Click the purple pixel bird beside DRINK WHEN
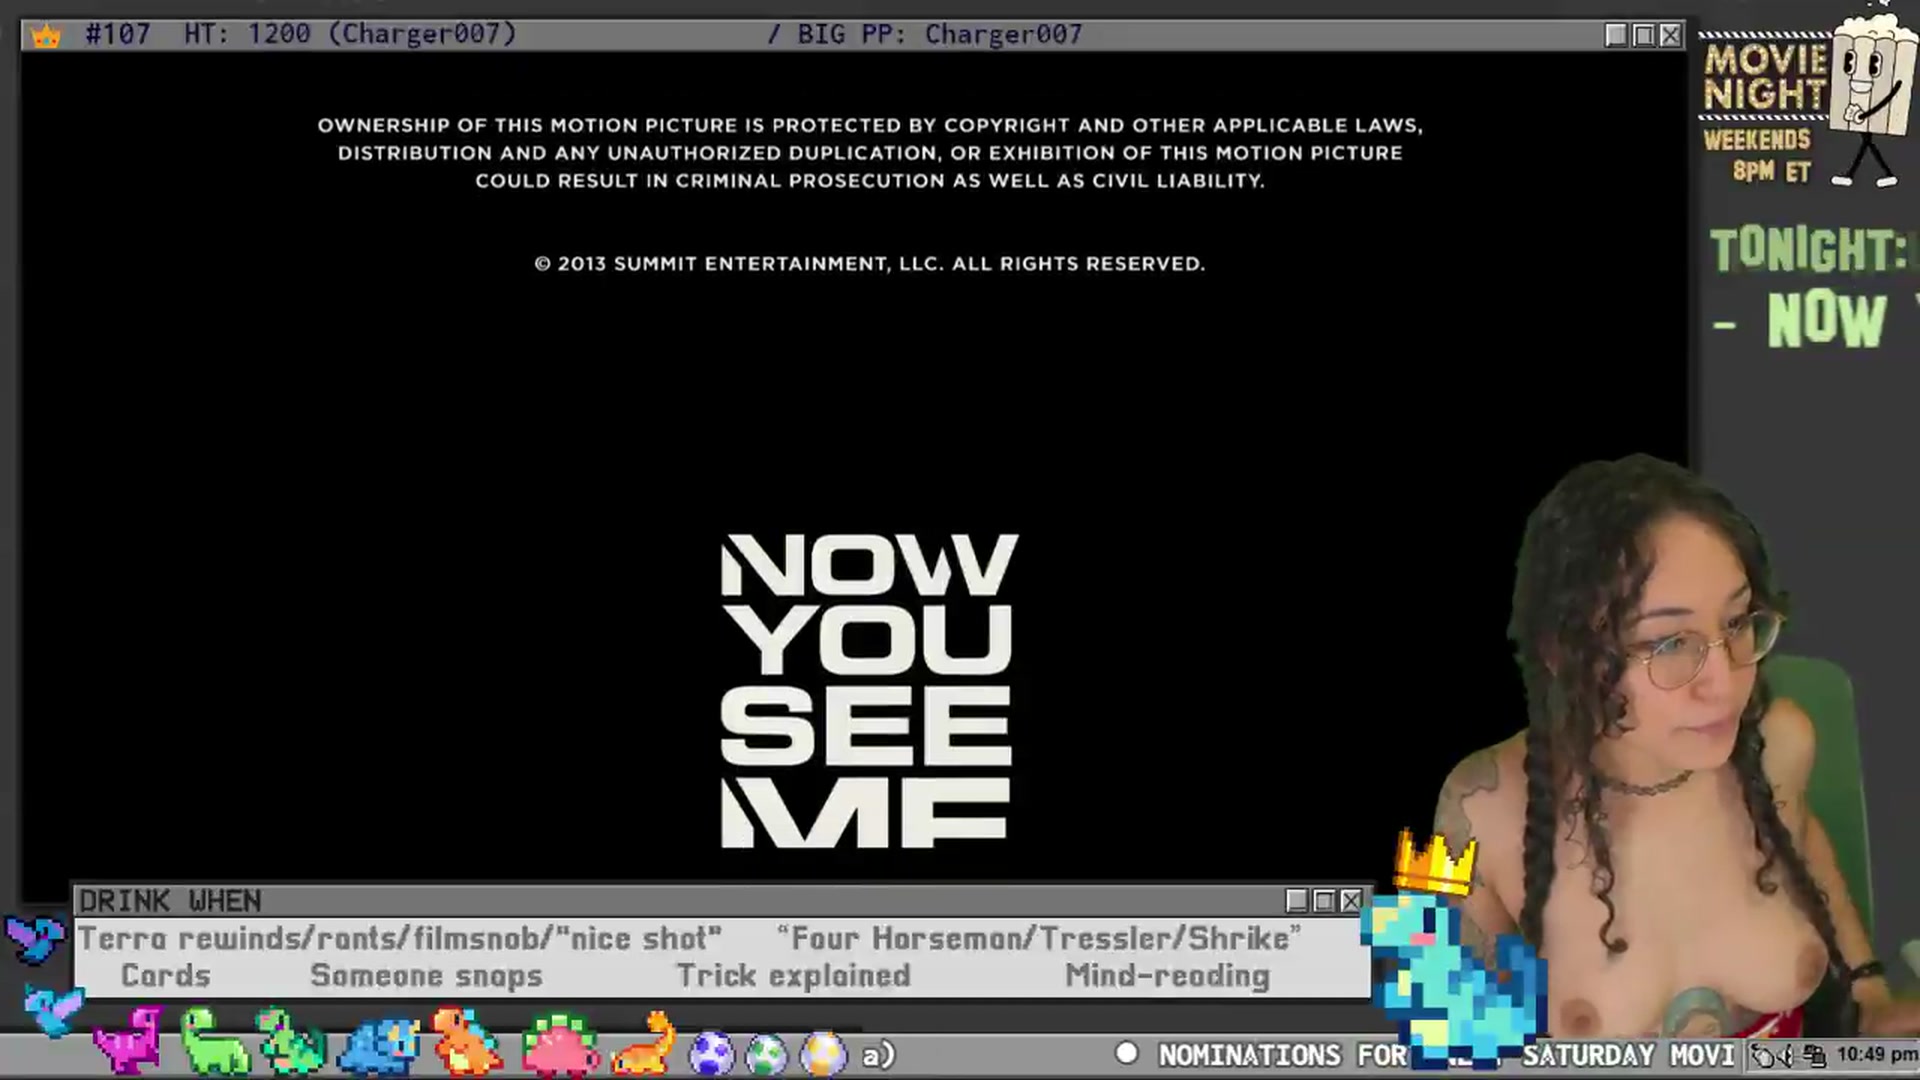Screen dimensions: 1920x1080 click(35, 938)
